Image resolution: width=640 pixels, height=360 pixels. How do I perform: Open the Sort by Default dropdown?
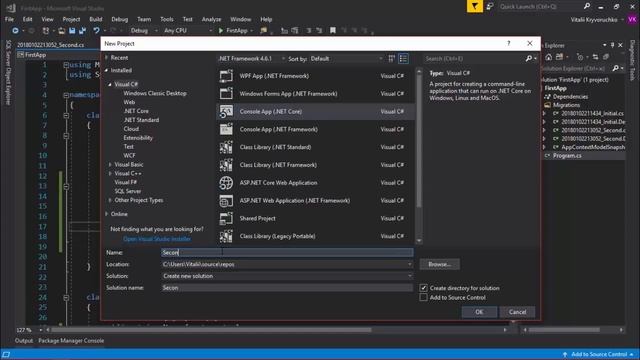pos(347,59)
